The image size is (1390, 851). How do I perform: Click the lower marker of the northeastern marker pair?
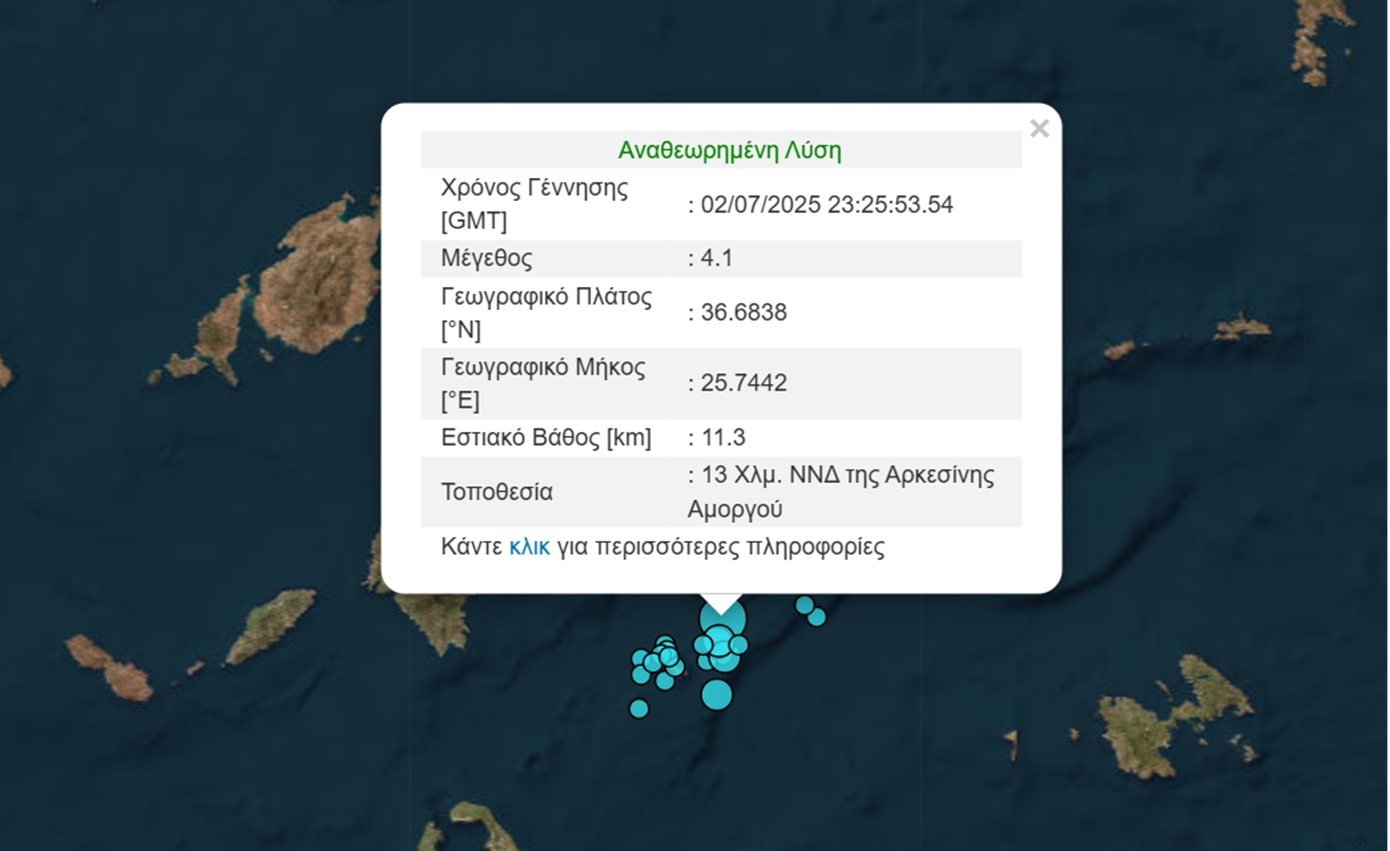pos(817,618)
